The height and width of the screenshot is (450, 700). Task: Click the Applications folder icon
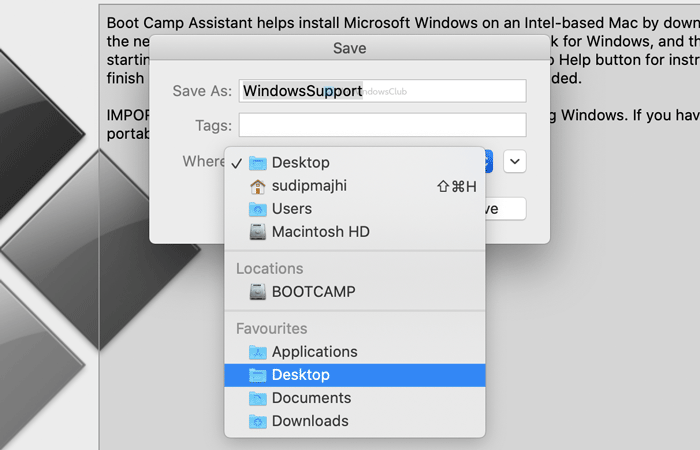[258, 352]
